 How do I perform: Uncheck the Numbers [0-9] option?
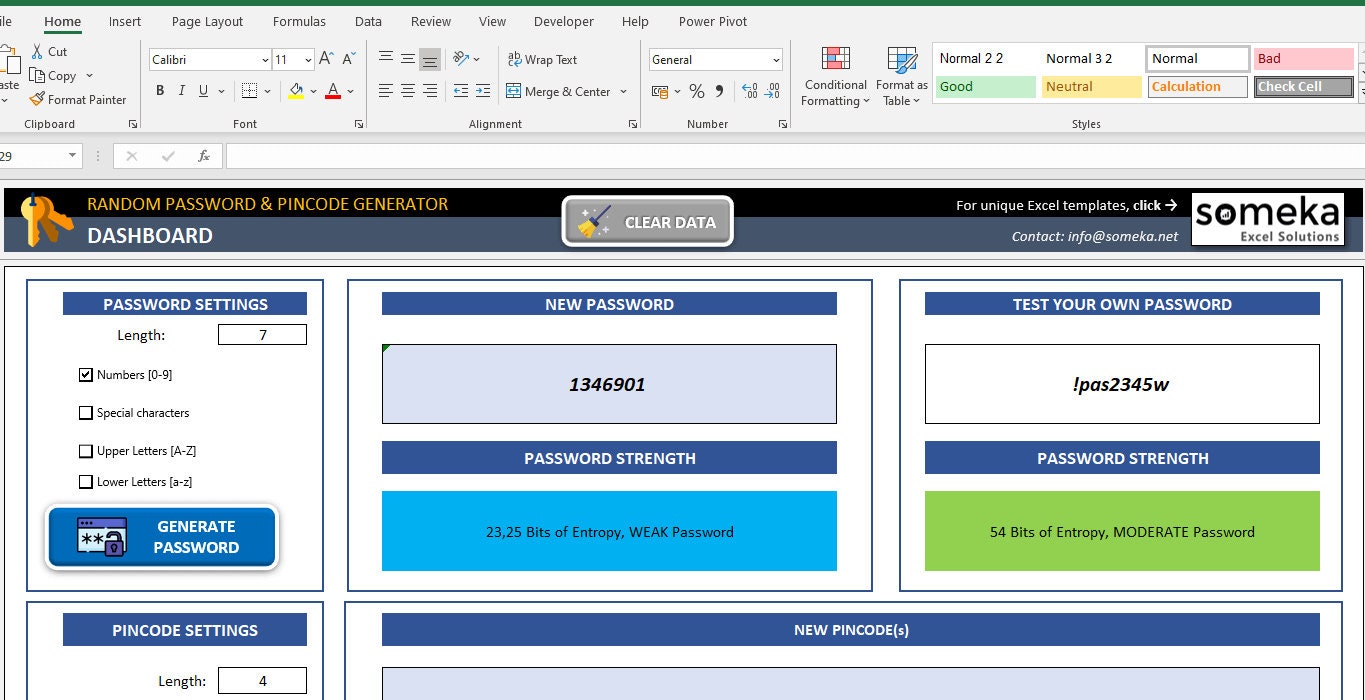(x=86, y=374)
